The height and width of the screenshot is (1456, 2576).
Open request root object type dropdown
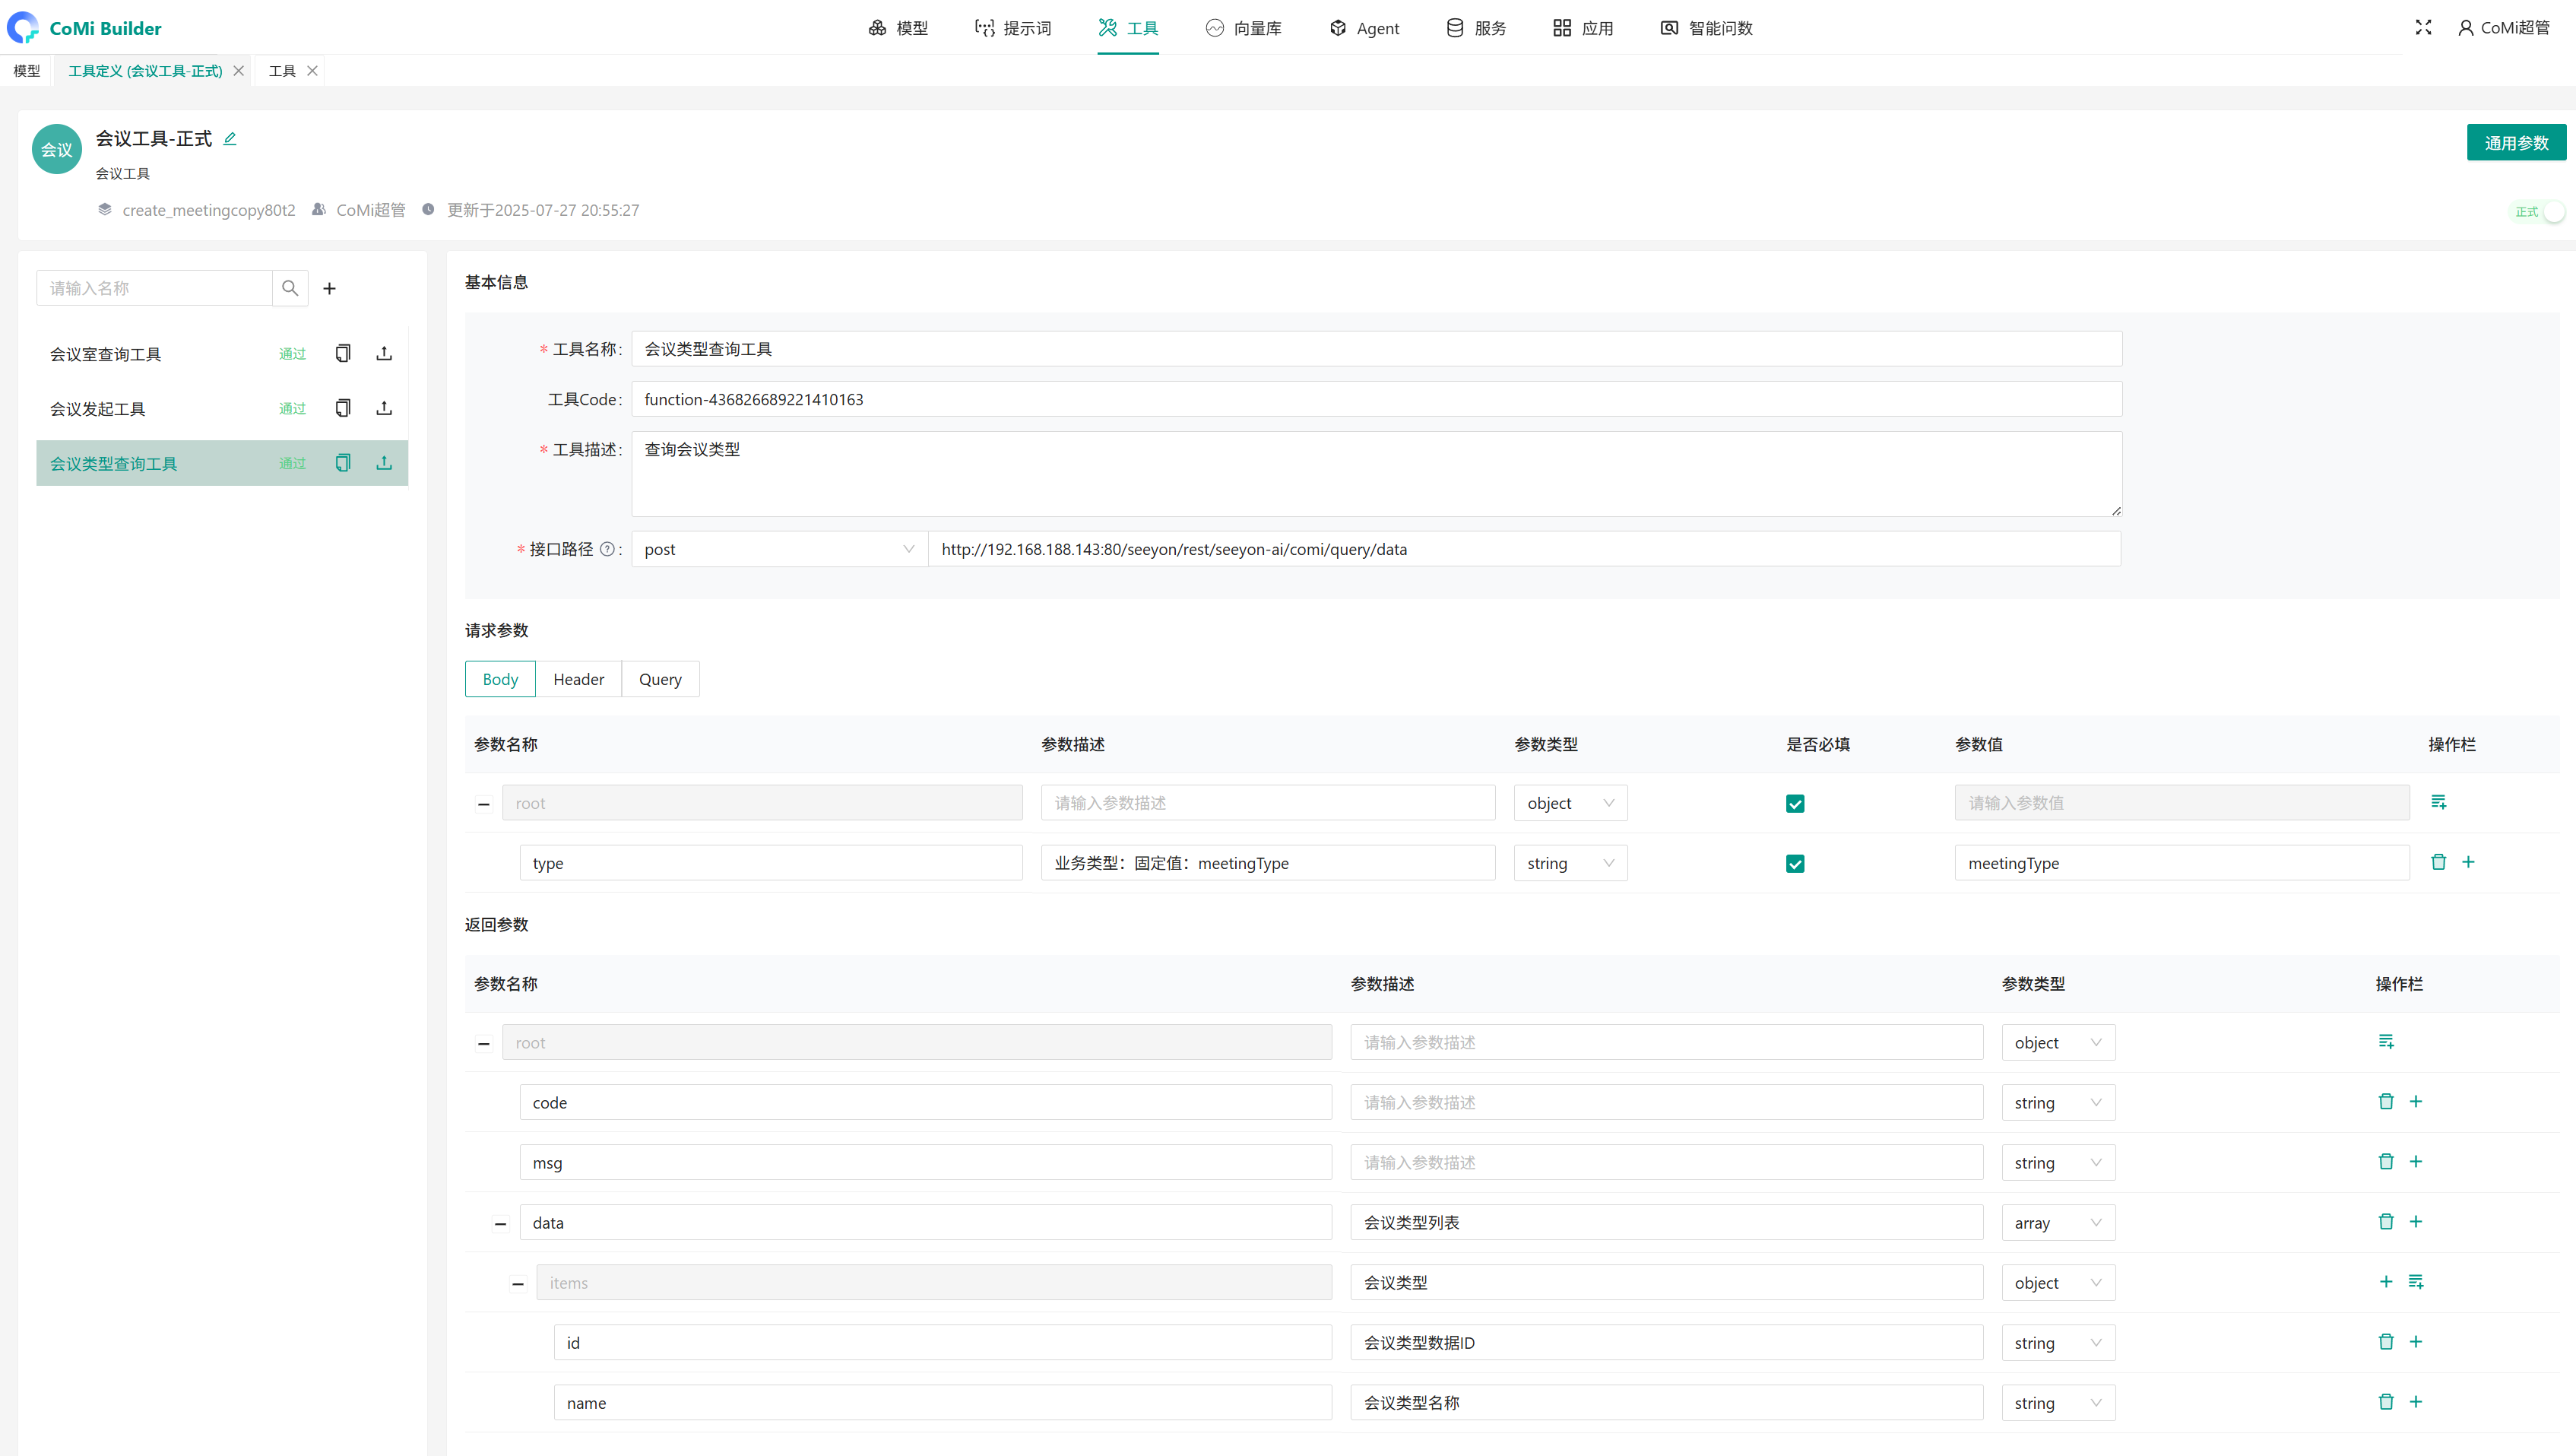pyautogui.click(x=1570, y=803)
